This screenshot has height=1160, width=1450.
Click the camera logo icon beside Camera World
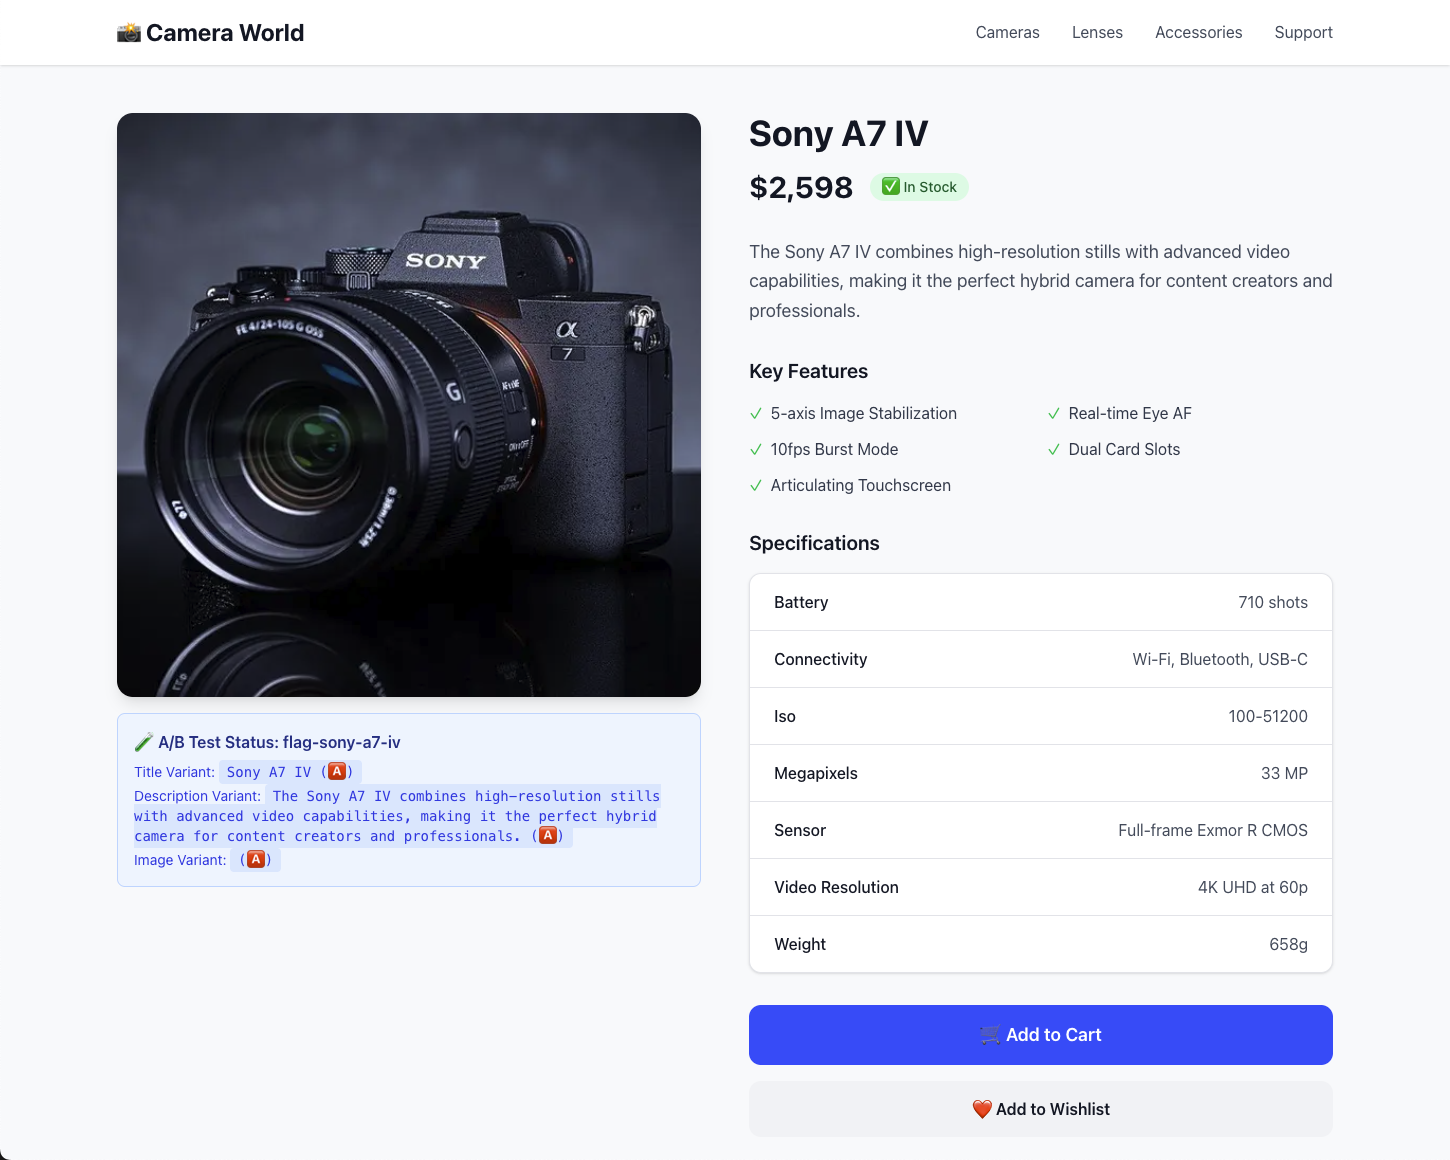point(129,33)
